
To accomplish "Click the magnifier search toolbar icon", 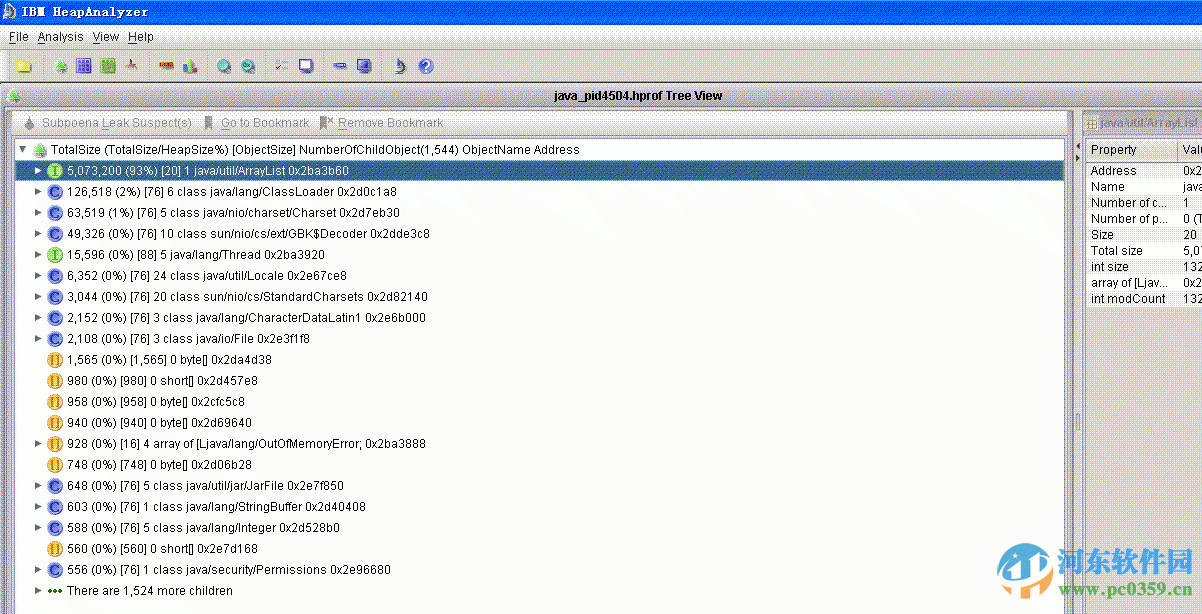I will [223, 65].
